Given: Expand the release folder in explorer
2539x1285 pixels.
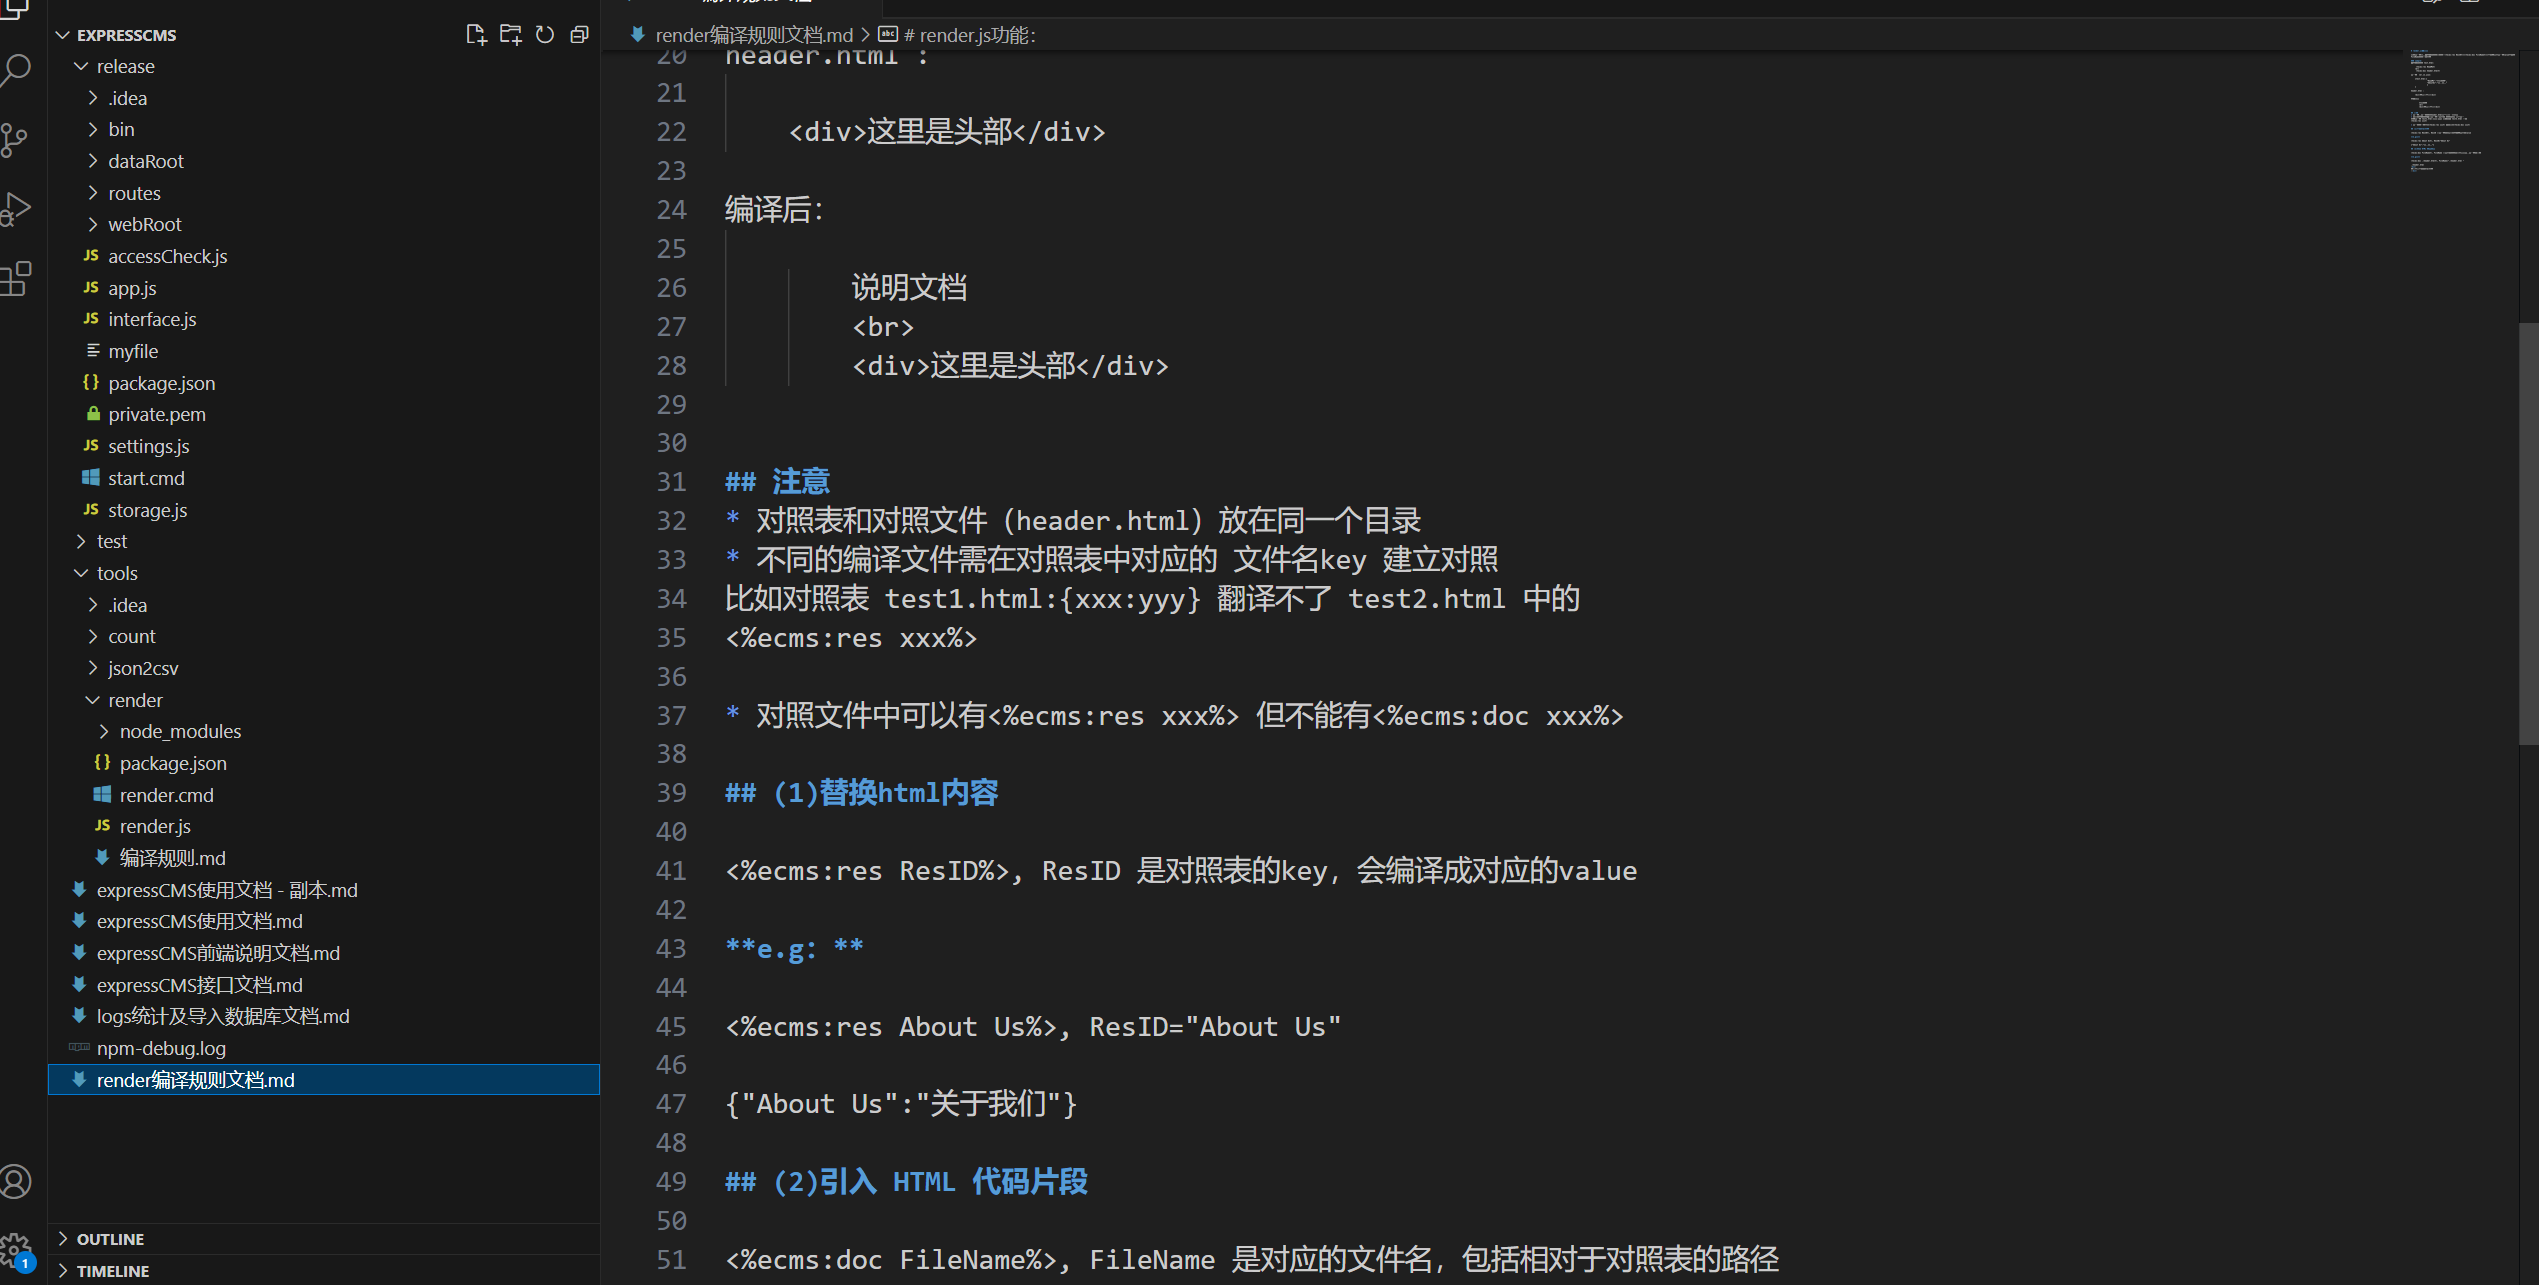Looking at the screenshot, I should click(x=126, y=66).
